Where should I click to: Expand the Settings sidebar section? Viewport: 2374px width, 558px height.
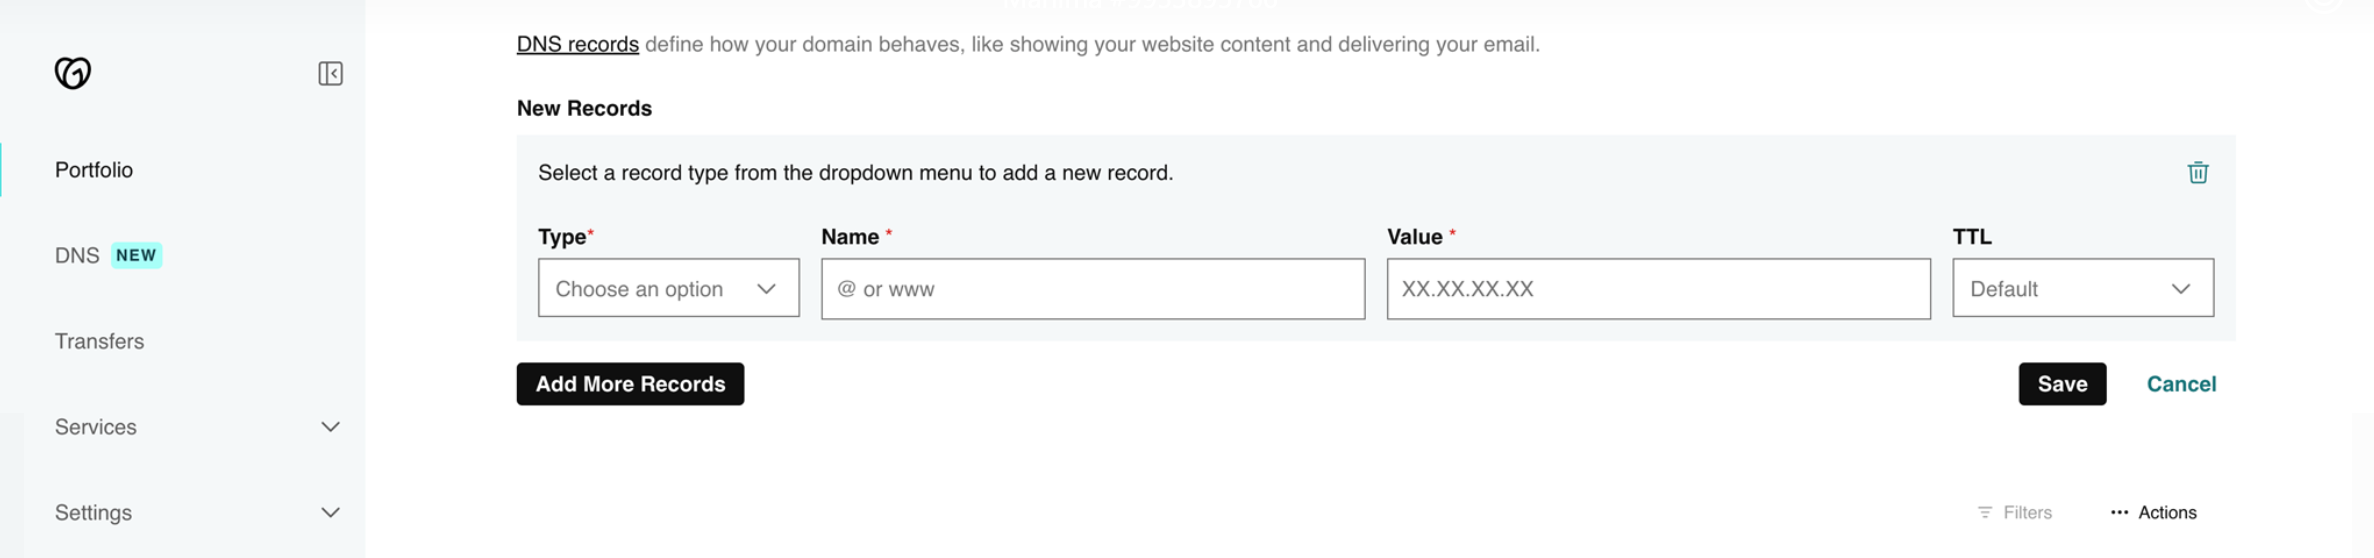click(x=197, y=512)
